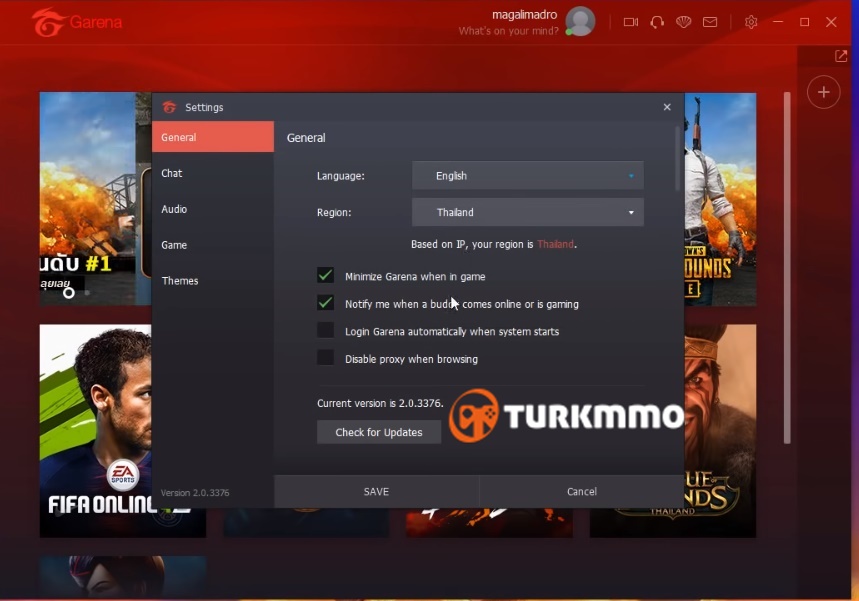Click magalimadro profile avatar

[580, 21]
